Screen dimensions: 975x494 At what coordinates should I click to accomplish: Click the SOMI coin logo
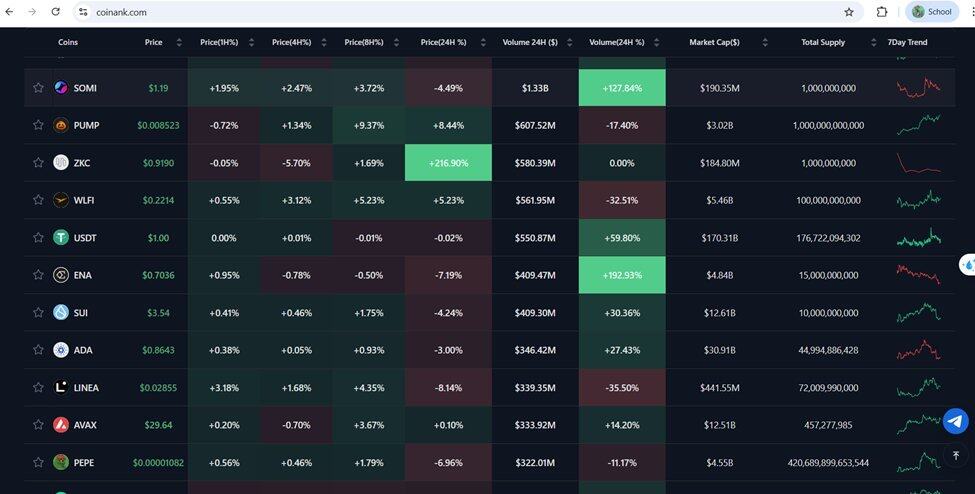(61, 88)
